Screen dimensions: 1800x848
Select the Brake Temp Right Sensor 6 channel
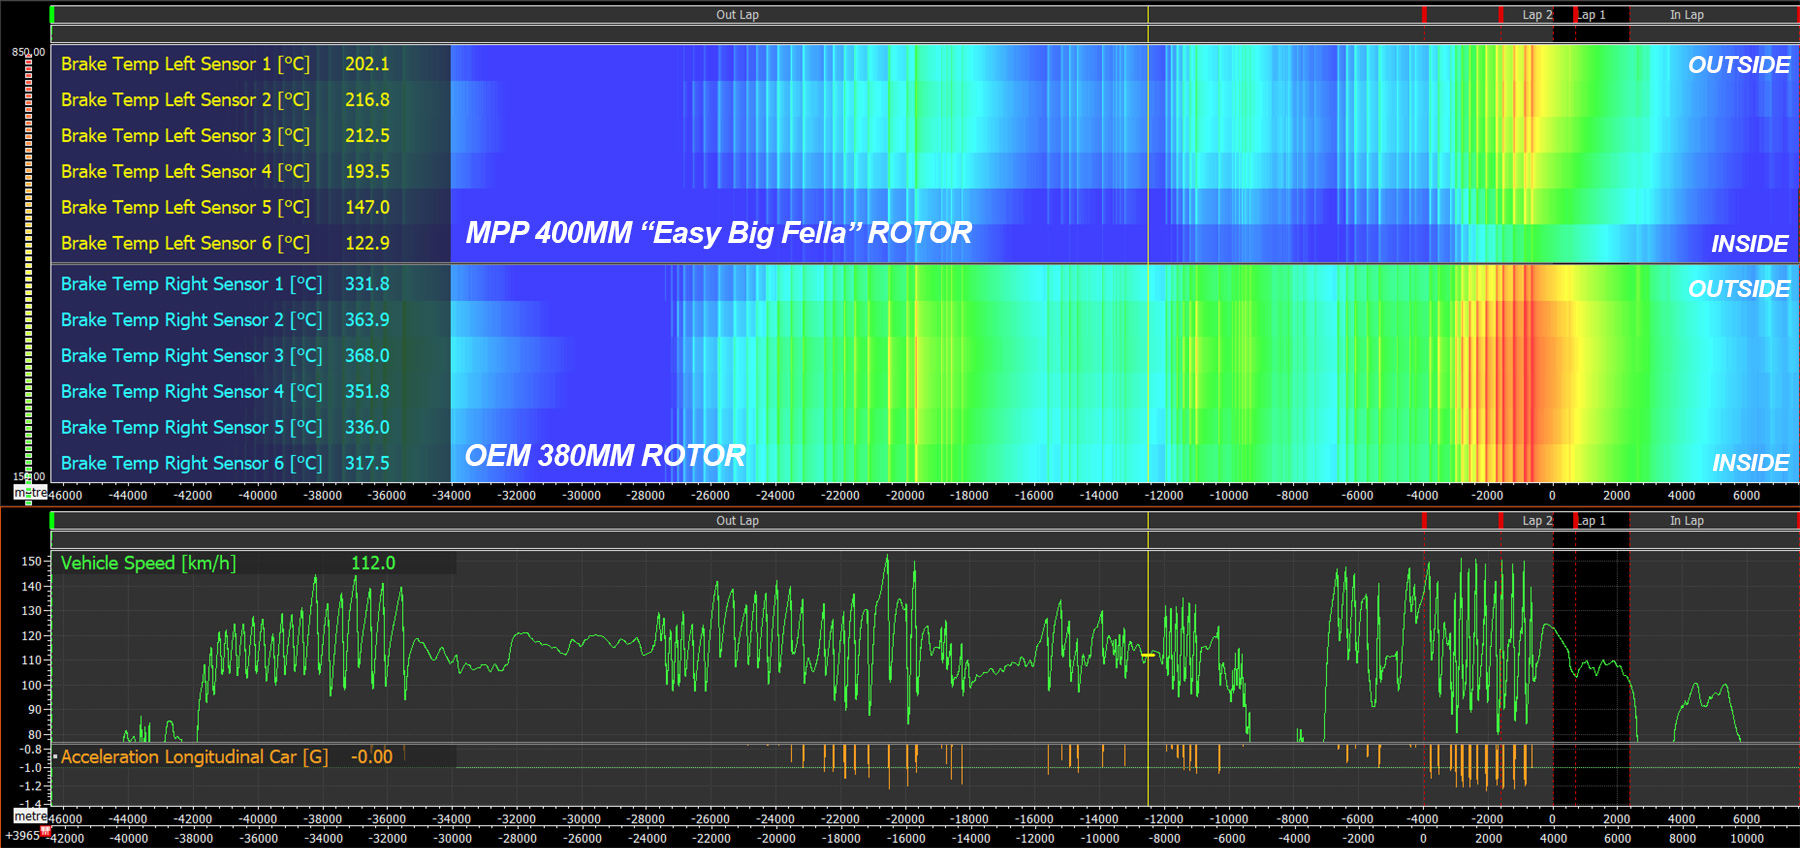click(191, 464)
